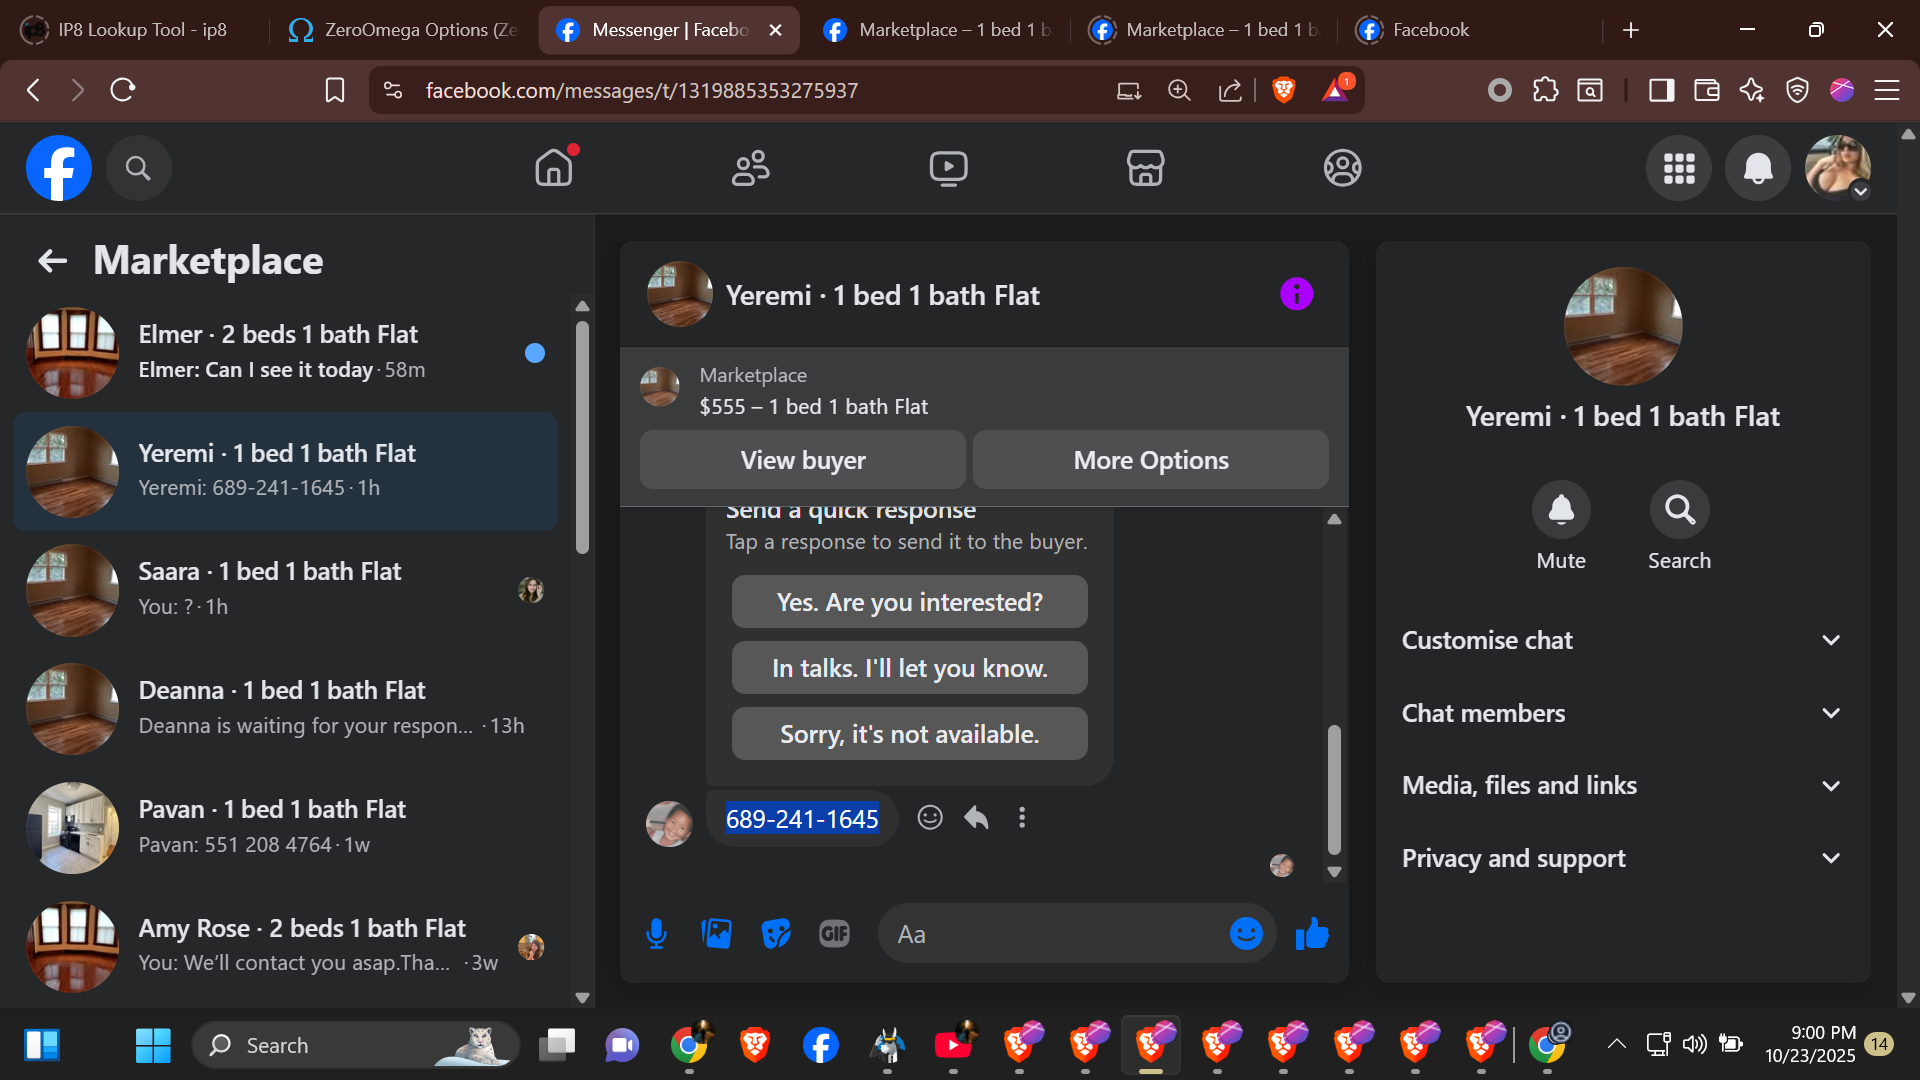Attach a photo using the image icon
This screenshot has height=1080, width=1920.
[x=716, y=934]
